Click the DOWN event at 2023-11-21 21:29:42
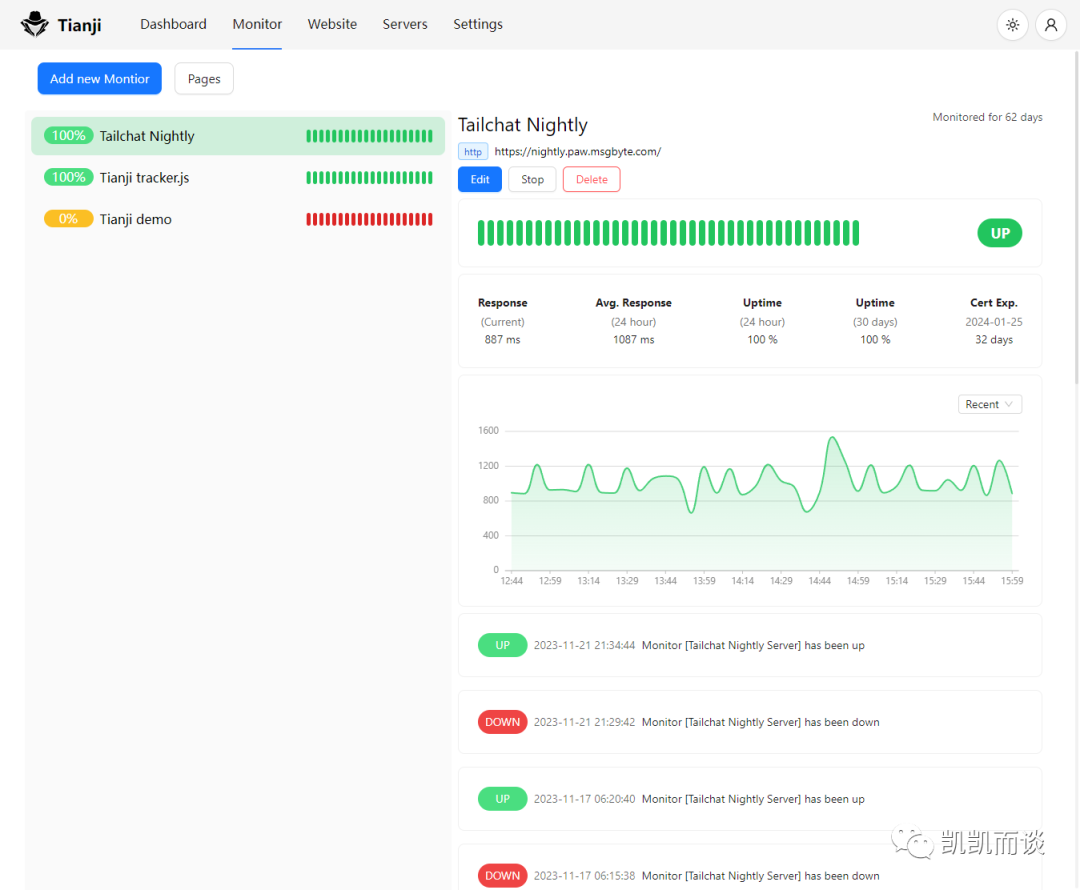 pyautogui.click(x=750, y=722)
